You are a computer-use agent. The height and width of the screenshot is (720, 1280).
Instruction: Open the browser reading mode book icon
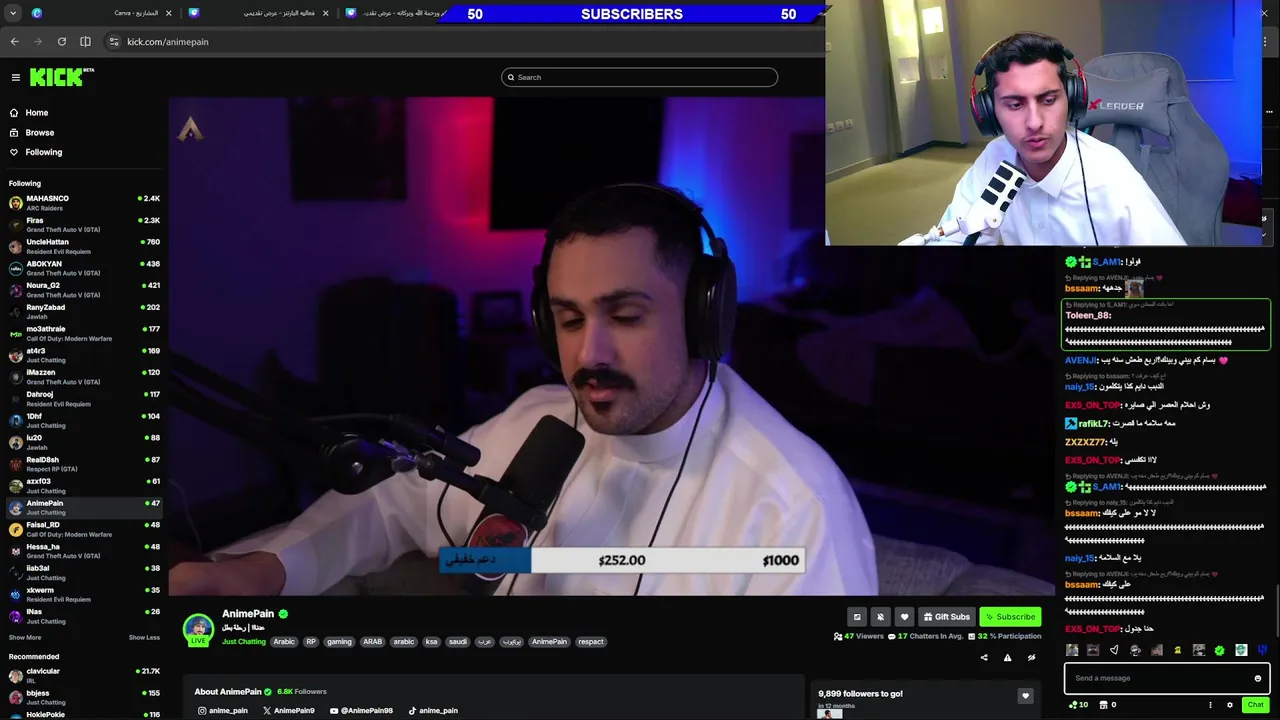coord(85,41)
